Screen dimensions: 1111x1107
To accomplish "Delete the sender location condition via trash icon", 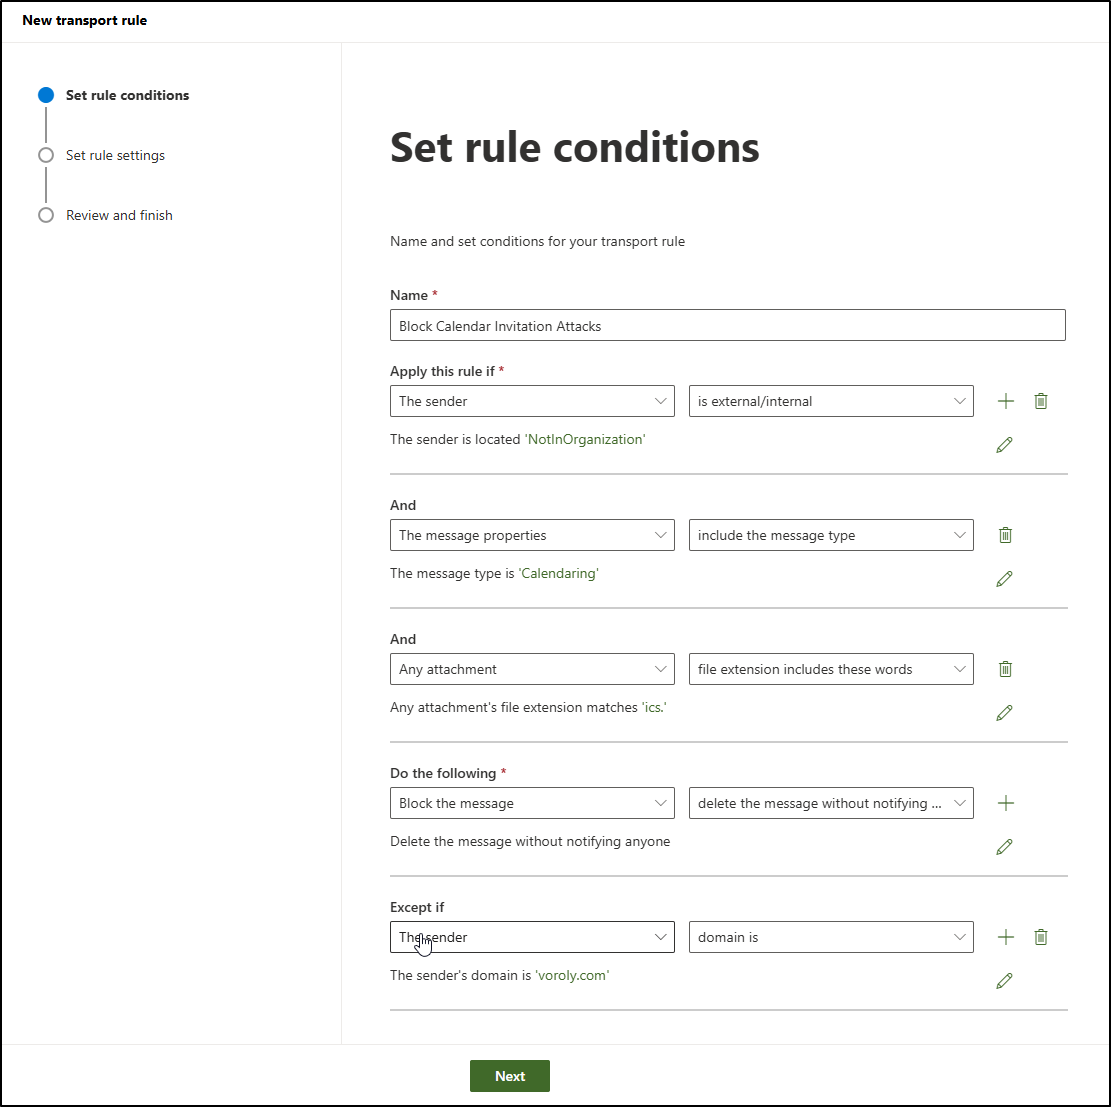I will 1041,401.
